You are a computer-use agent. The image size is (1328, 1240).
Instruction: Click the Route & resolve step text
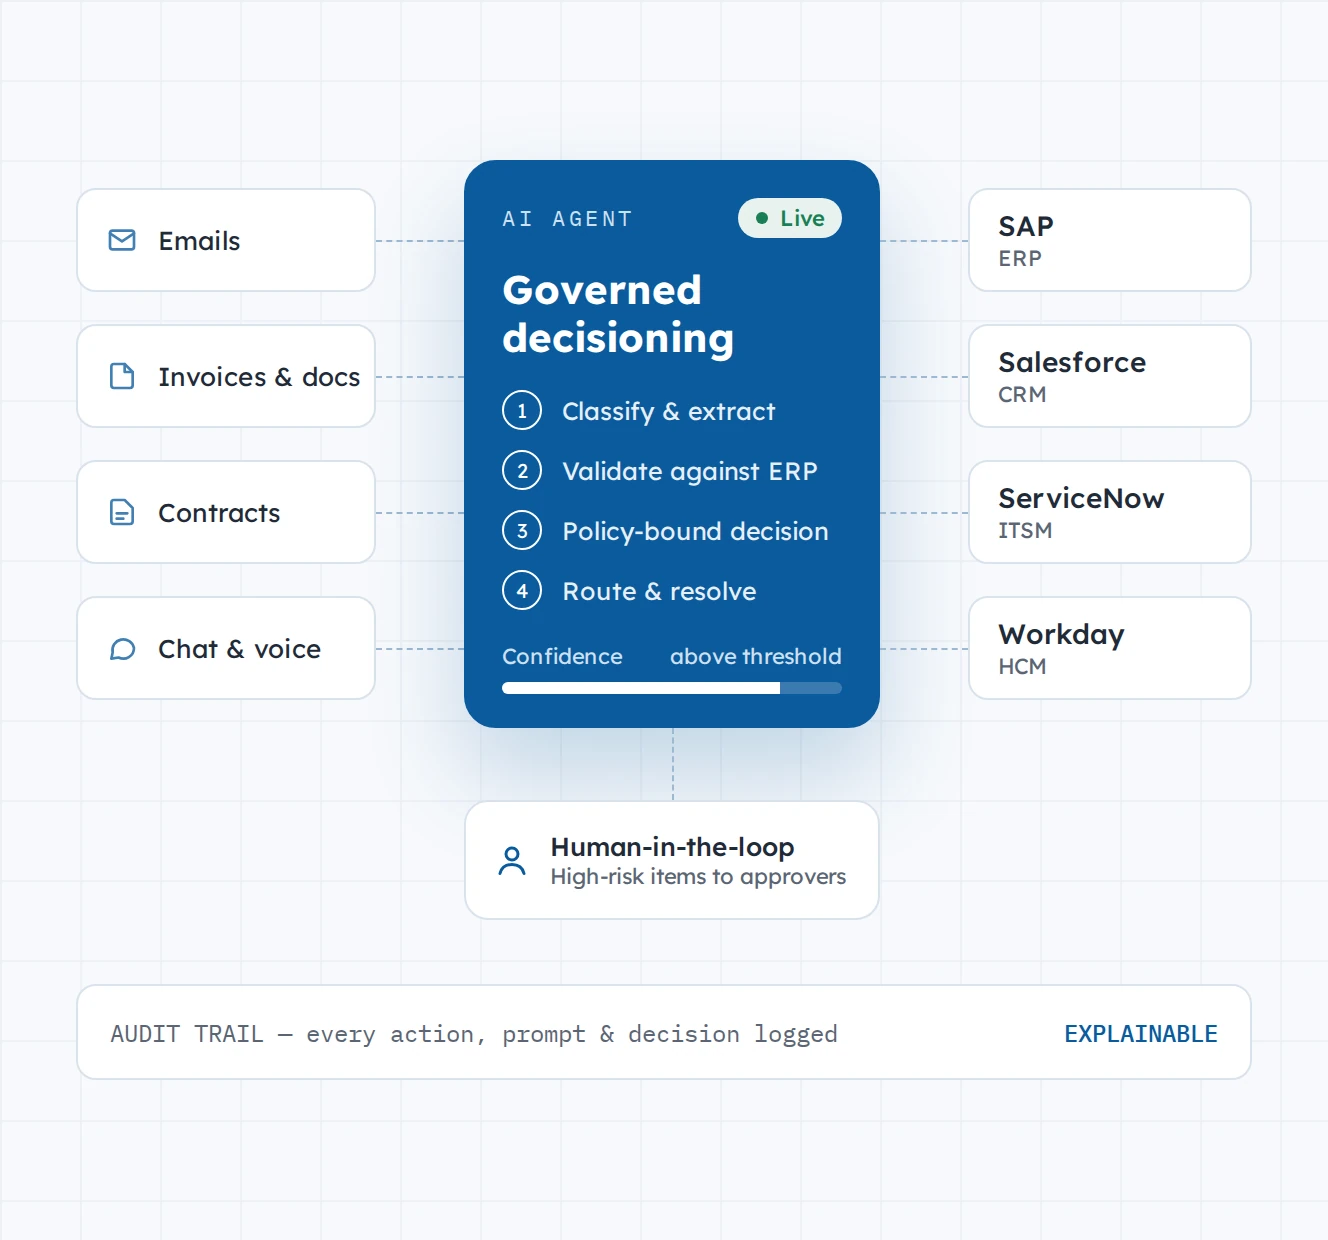tap(659, 591)
